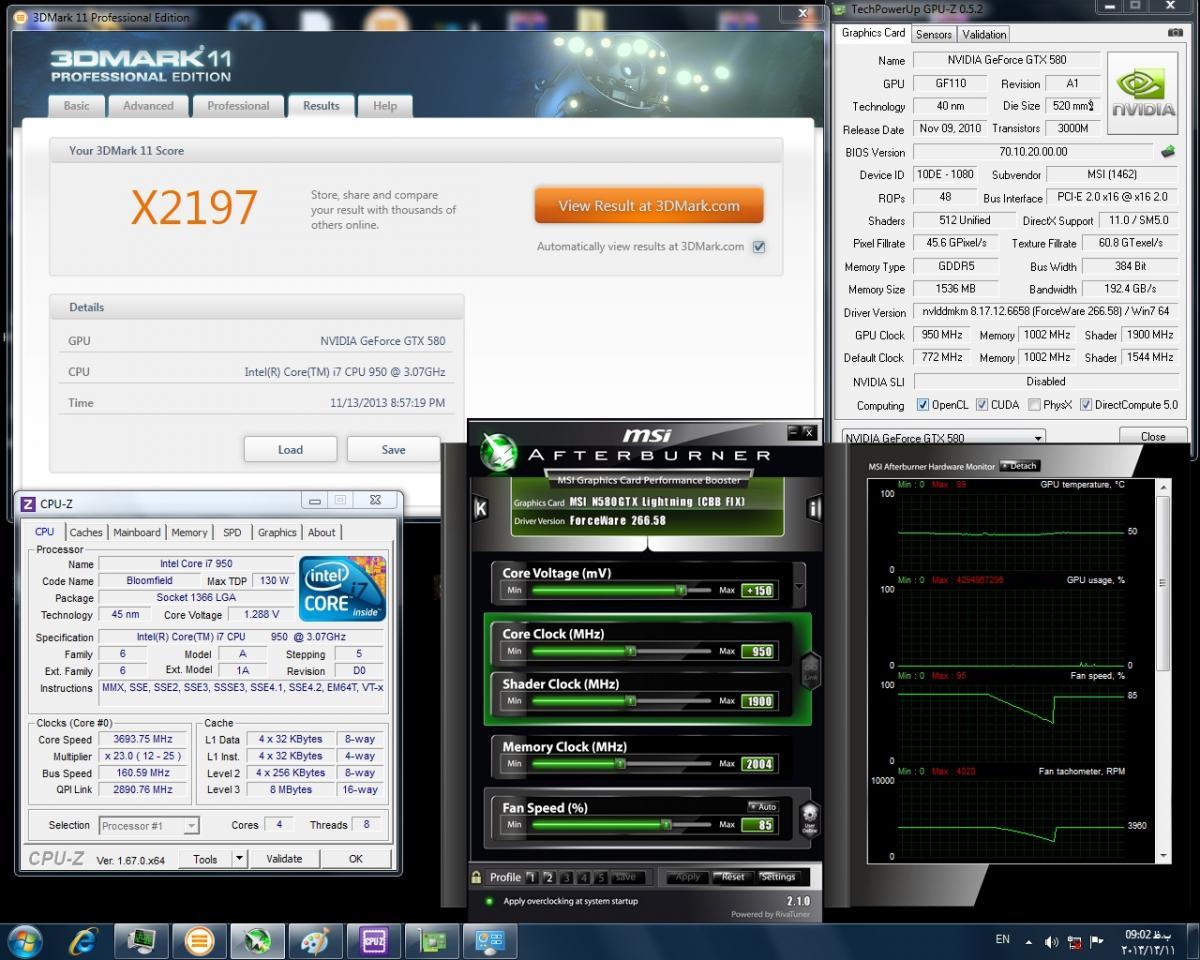Click the Save button in 3DMark details
1200x960 pixels.
394,449
